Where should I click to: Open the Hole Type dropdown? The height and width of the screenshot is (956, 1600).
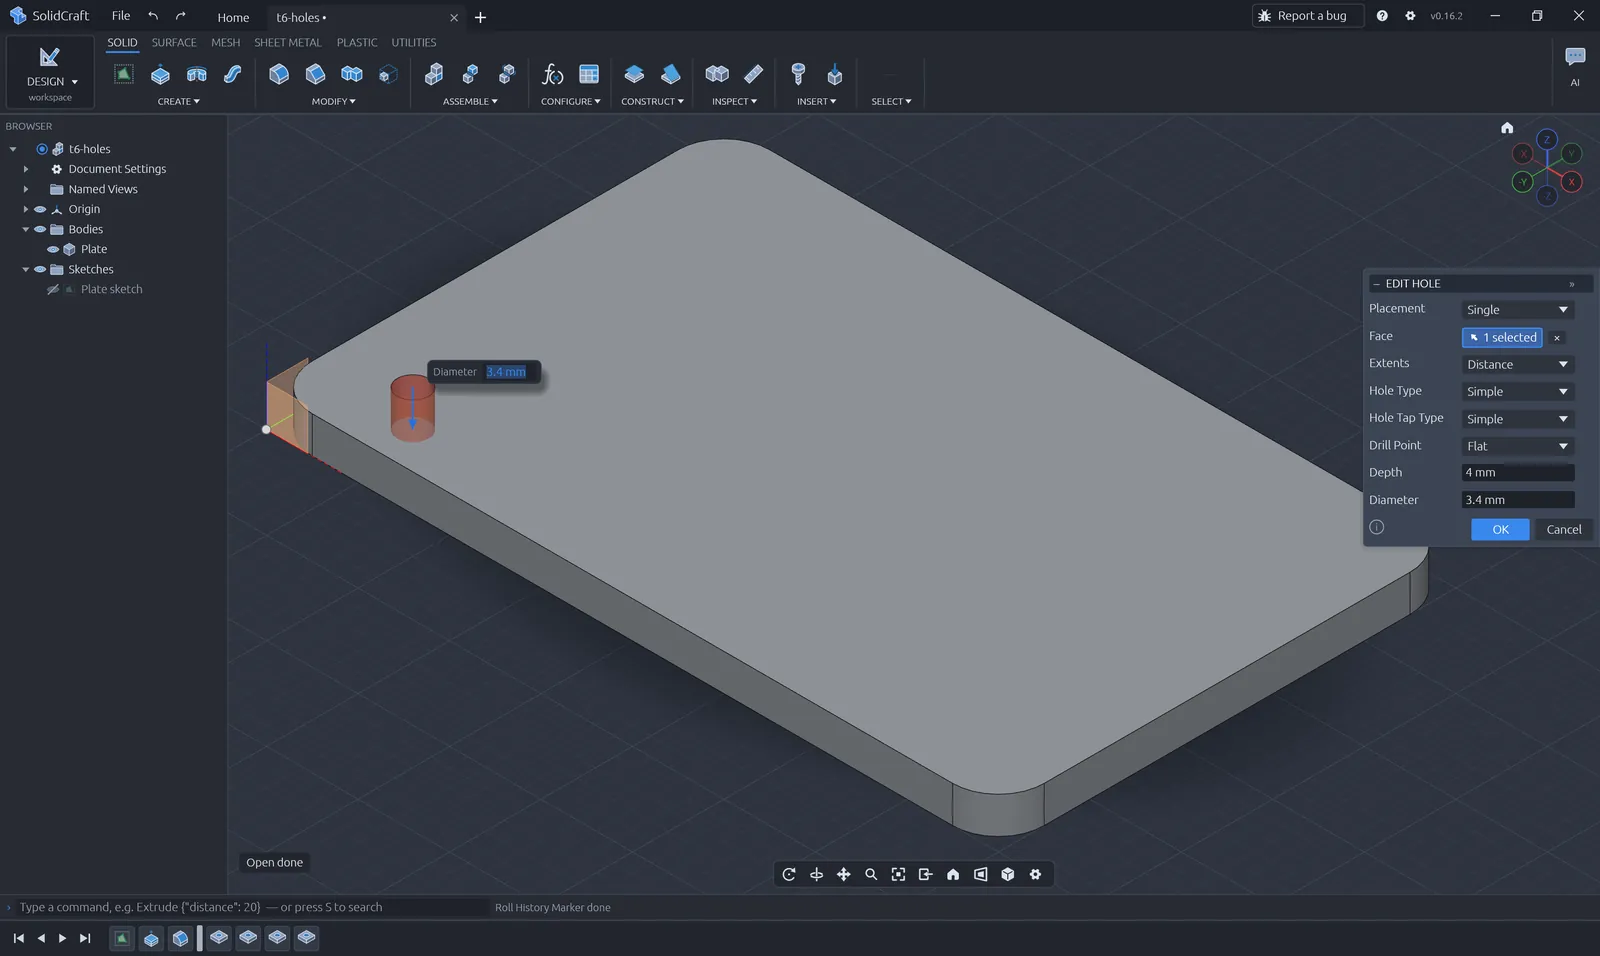1518,392
